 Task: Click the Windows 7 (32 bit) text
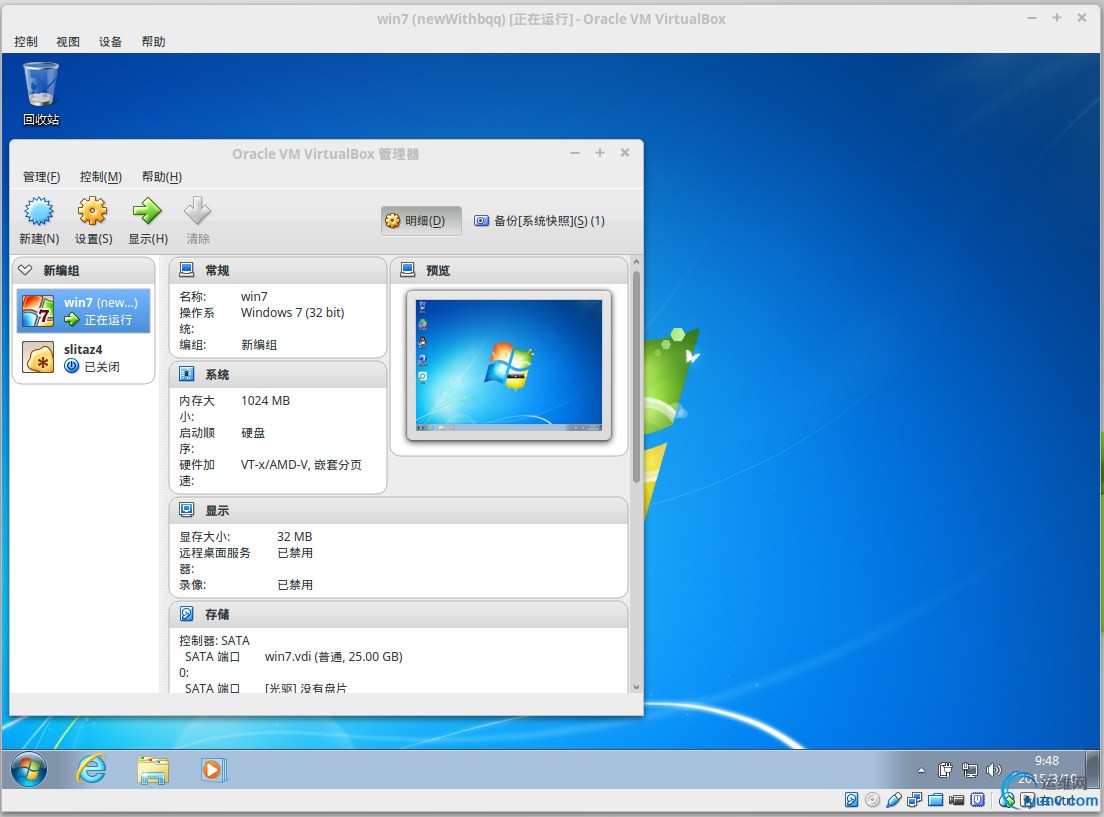coord(292,313)
